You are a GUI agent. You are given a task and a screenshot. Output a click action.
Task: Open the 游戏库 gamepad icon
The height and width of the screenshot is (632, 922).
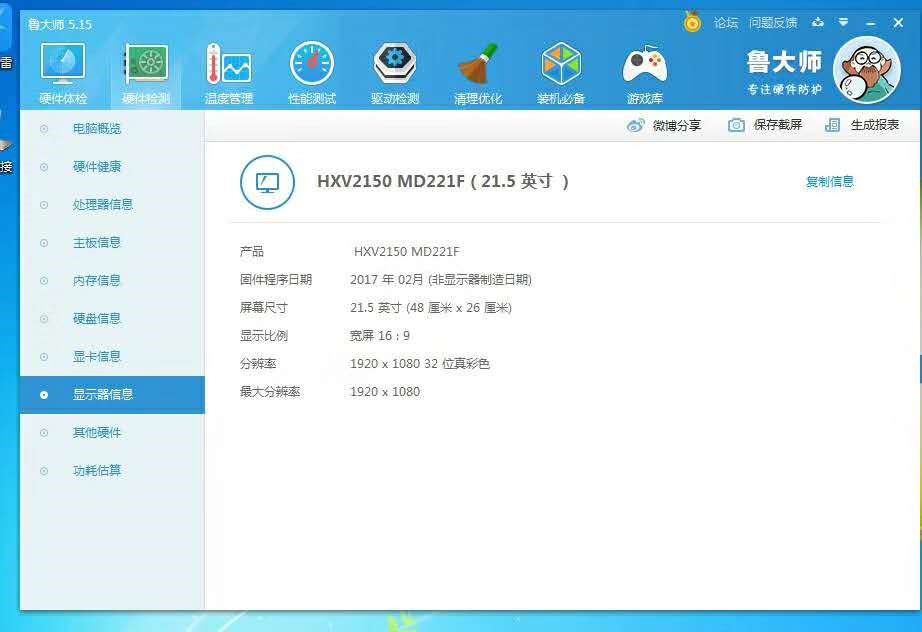pos(644,65)
